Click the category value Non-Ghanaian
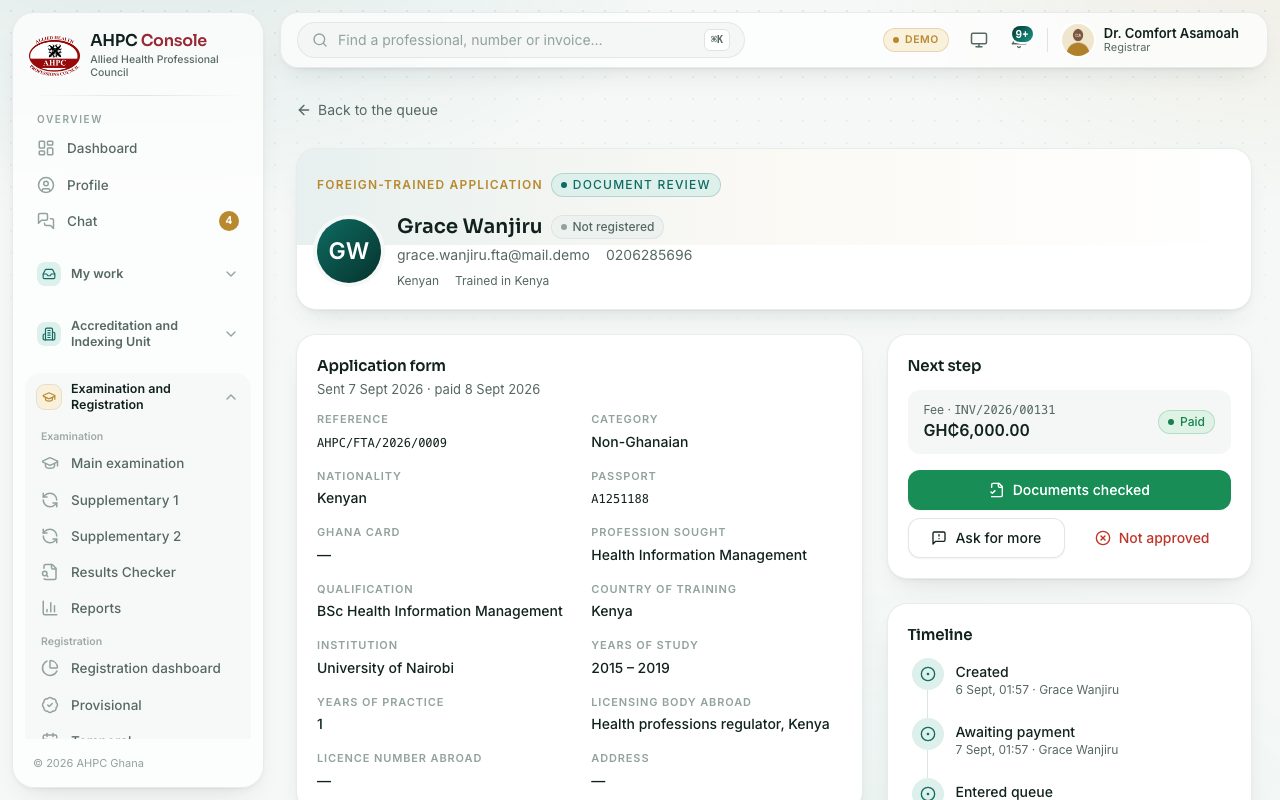Image resolution: width=1280 pixels, height=800 pixels. click(639, 442)
